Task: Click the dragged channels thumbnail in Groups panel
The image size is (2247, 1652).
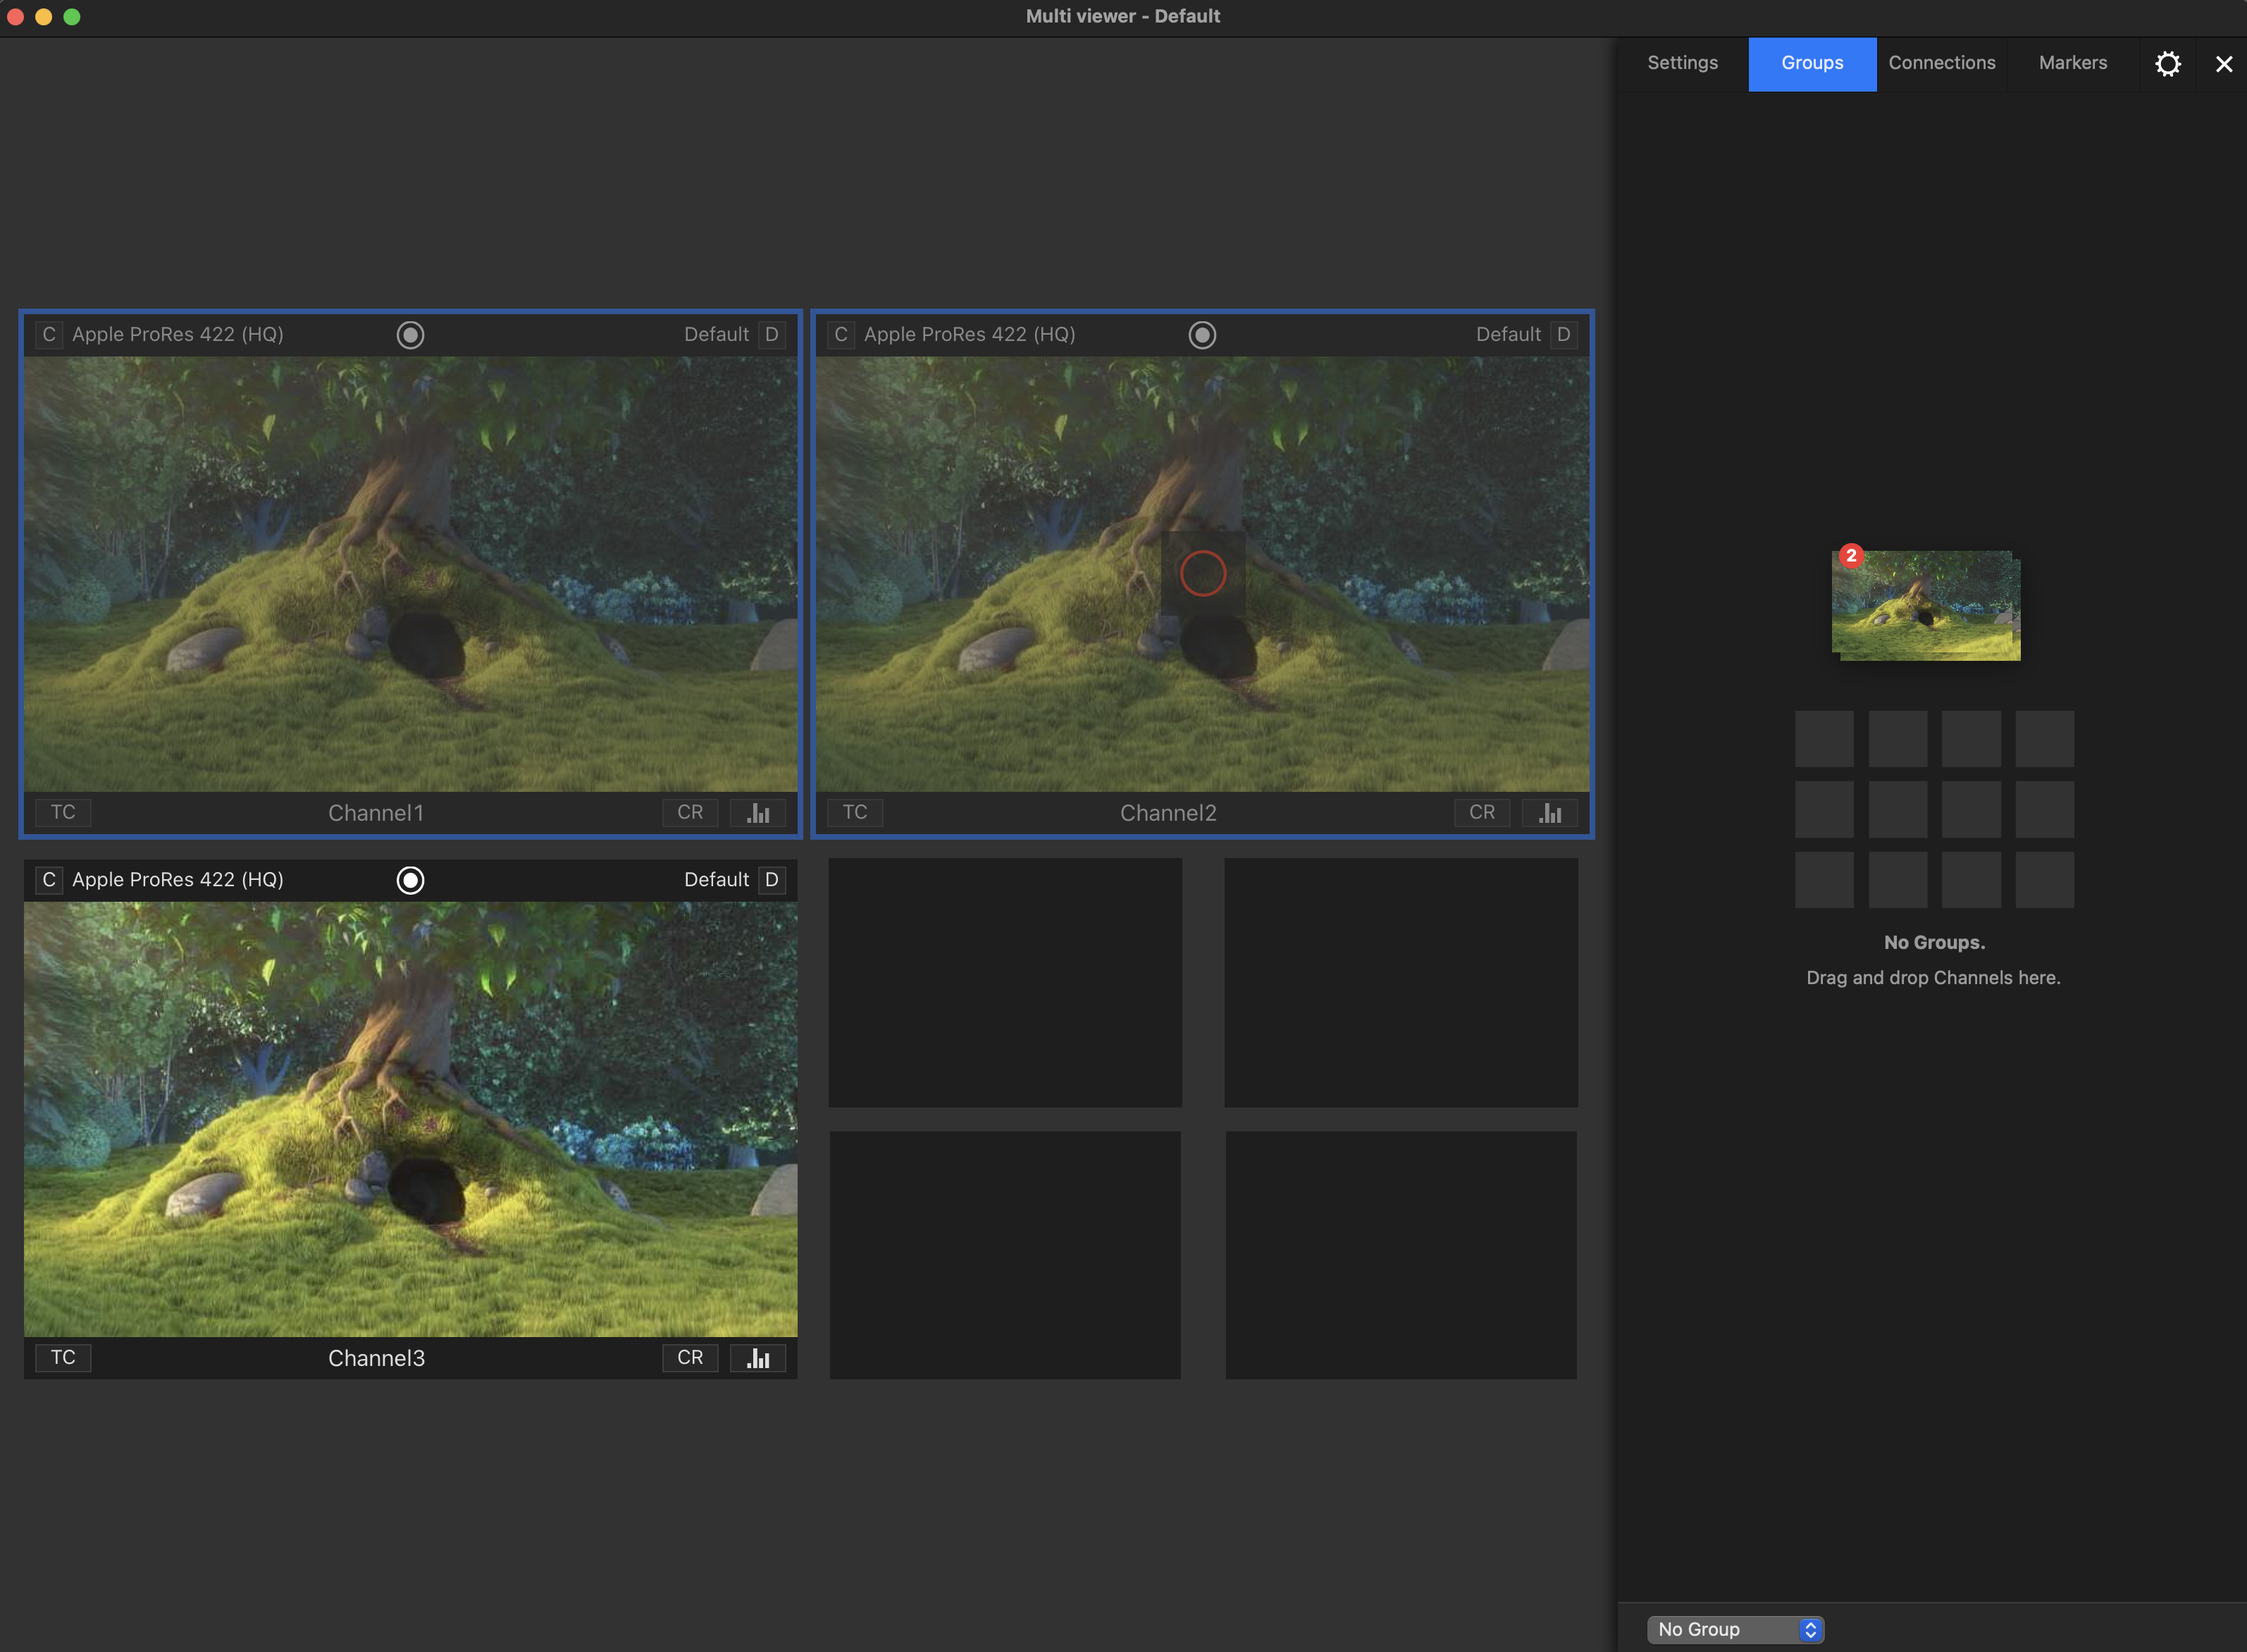Action: pyautogui.click(x=1926, y=605)
